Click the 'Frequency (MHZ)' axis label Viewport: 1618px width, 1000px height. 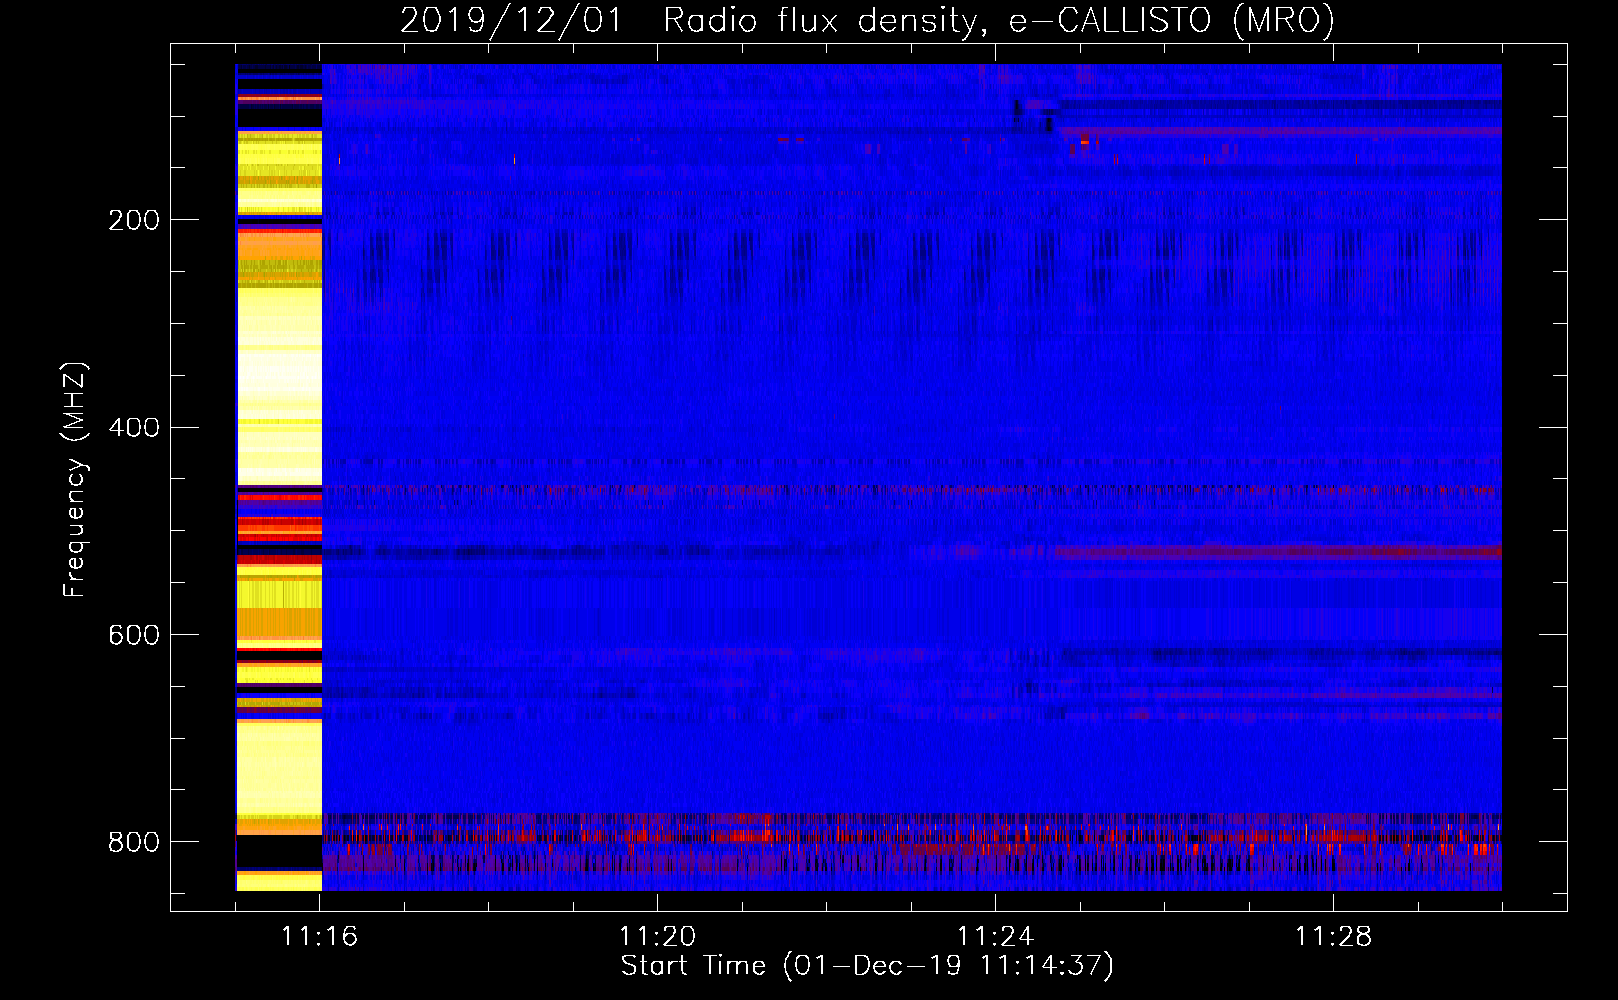pos(75,479)
